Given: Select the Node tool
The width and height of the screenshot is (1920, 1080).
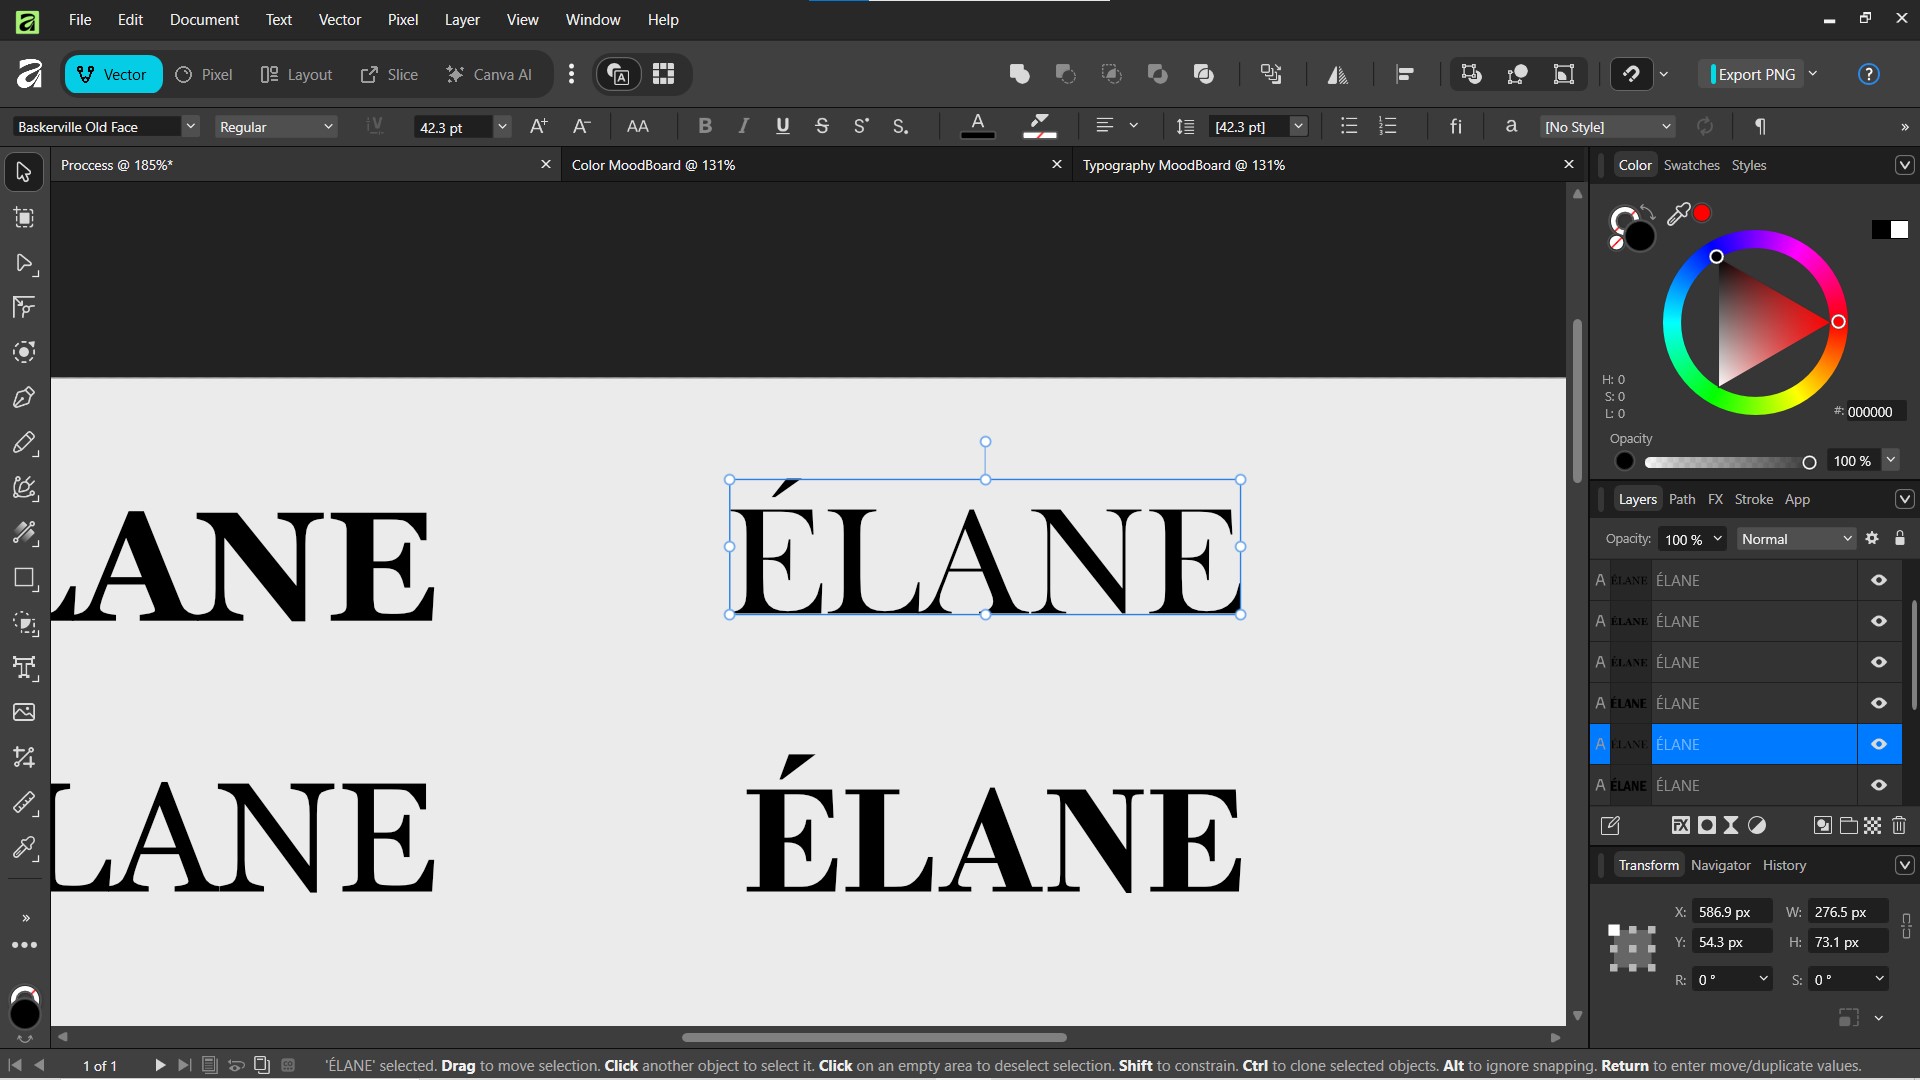Looking at the screenshot, I should coord(24,263).
